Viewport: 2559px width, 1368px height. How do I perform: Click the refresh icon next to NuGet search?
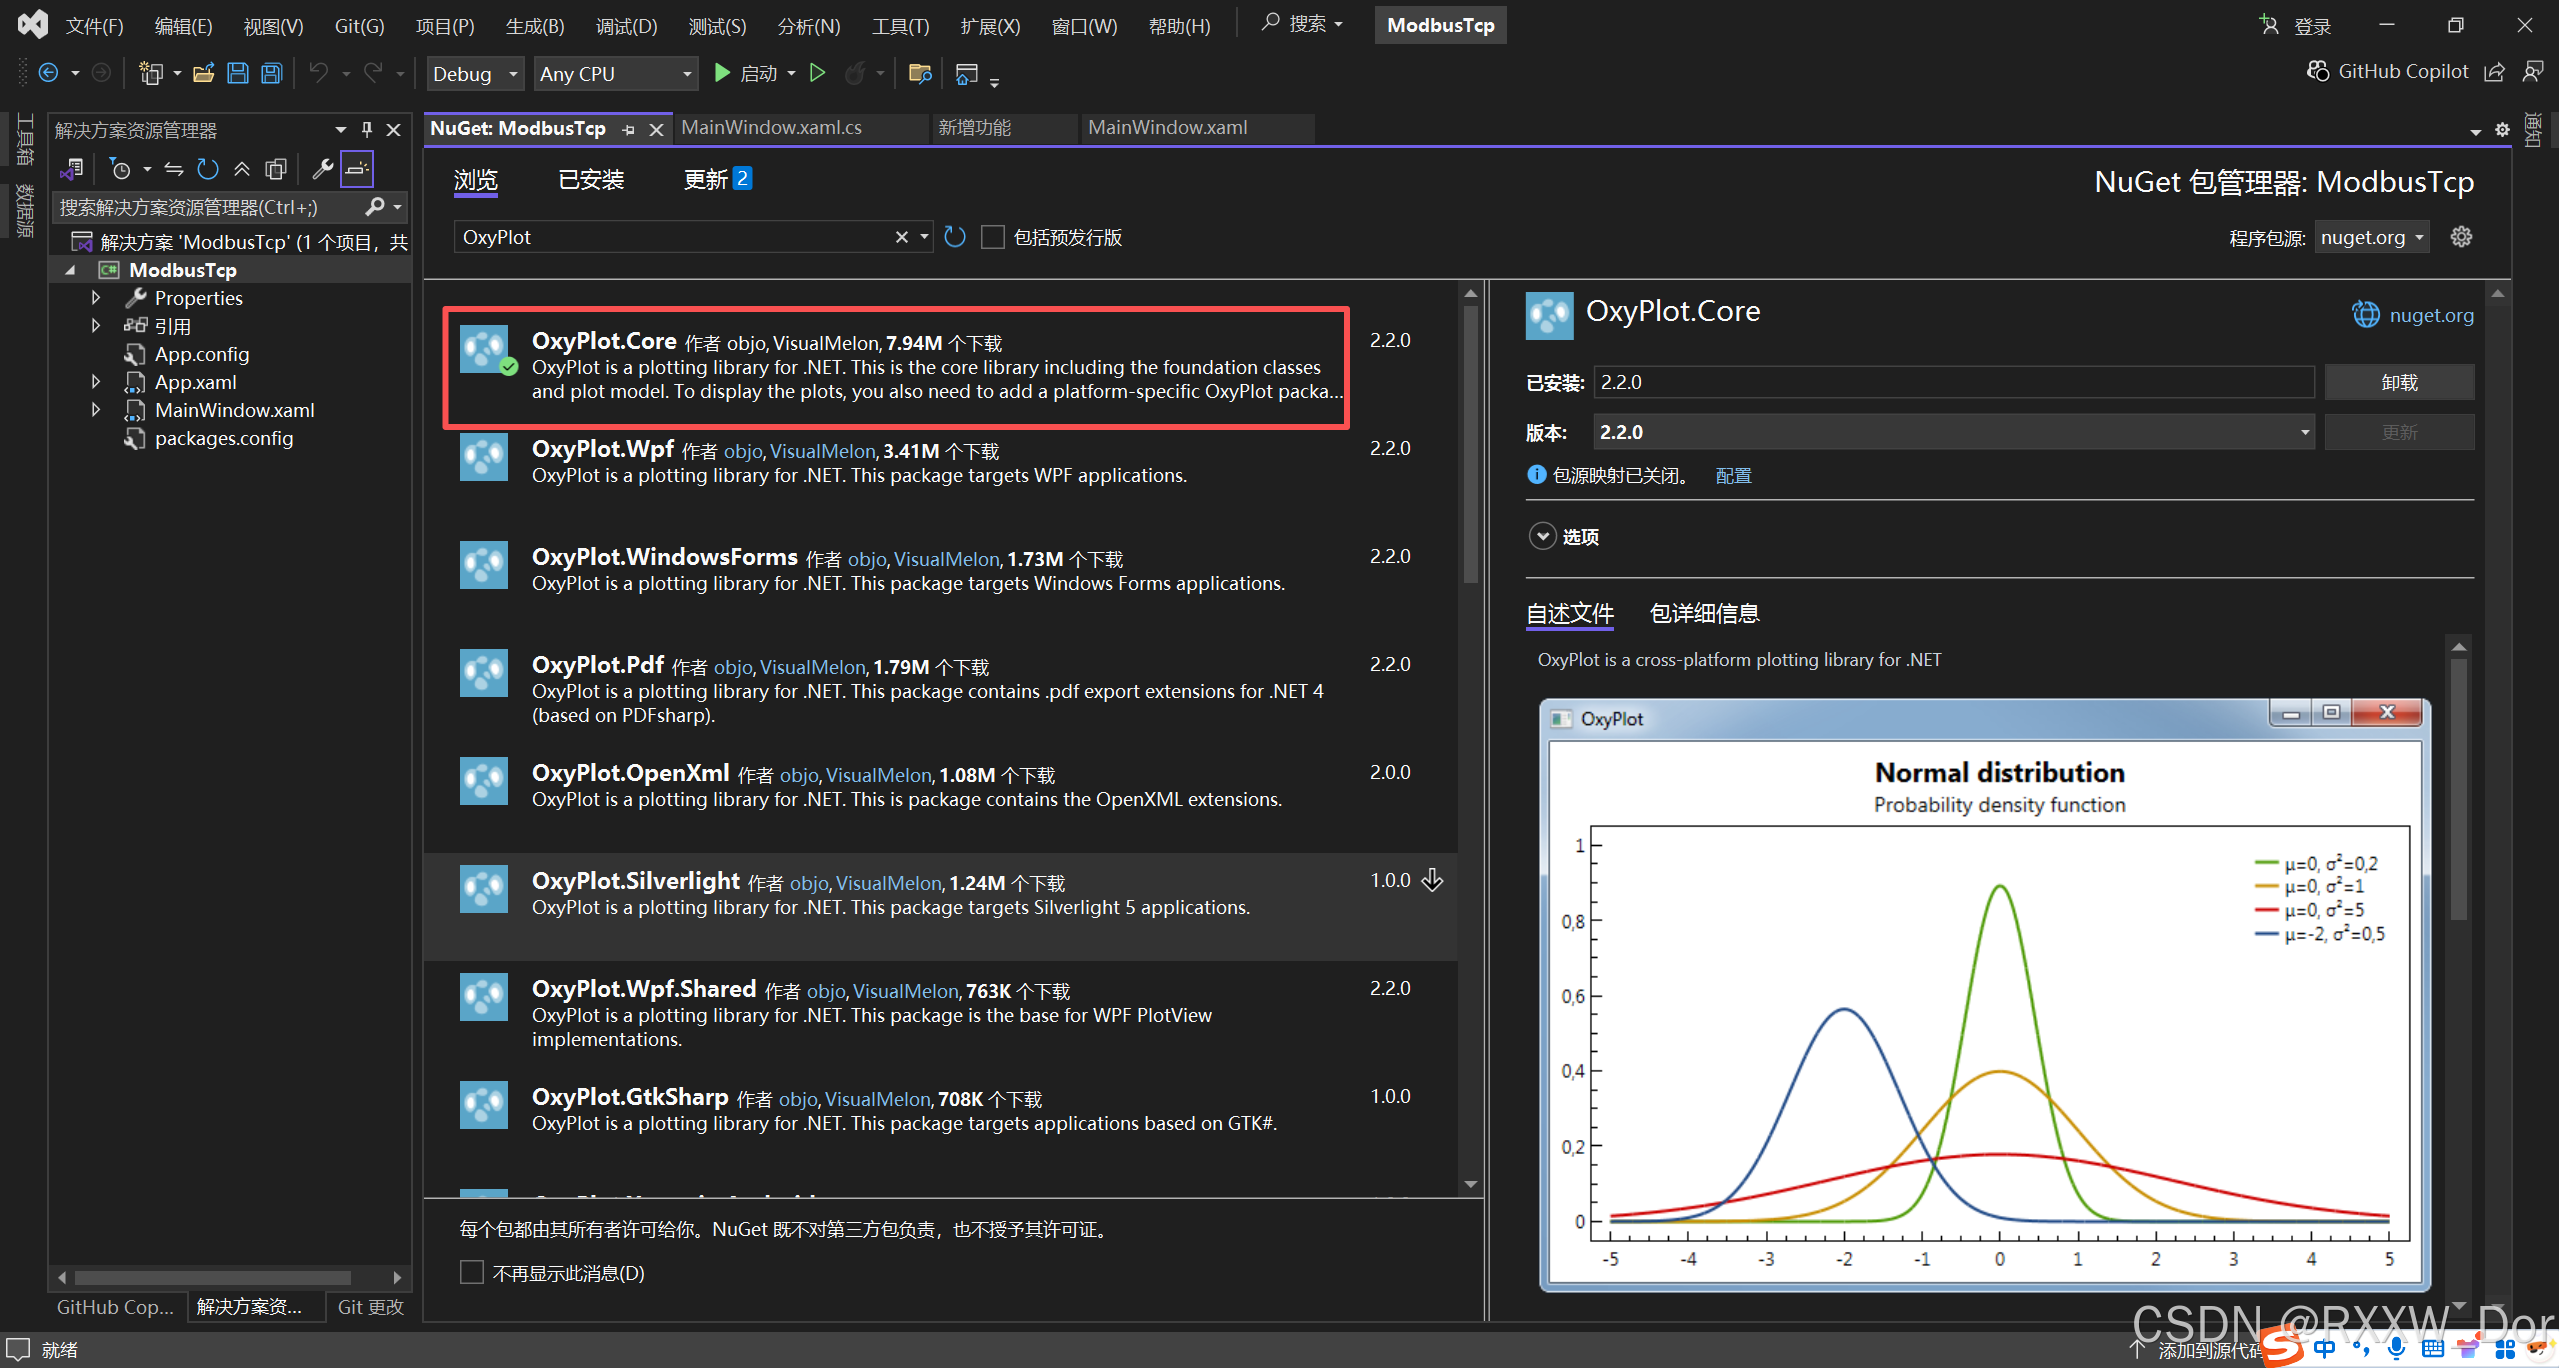[955, 237]
